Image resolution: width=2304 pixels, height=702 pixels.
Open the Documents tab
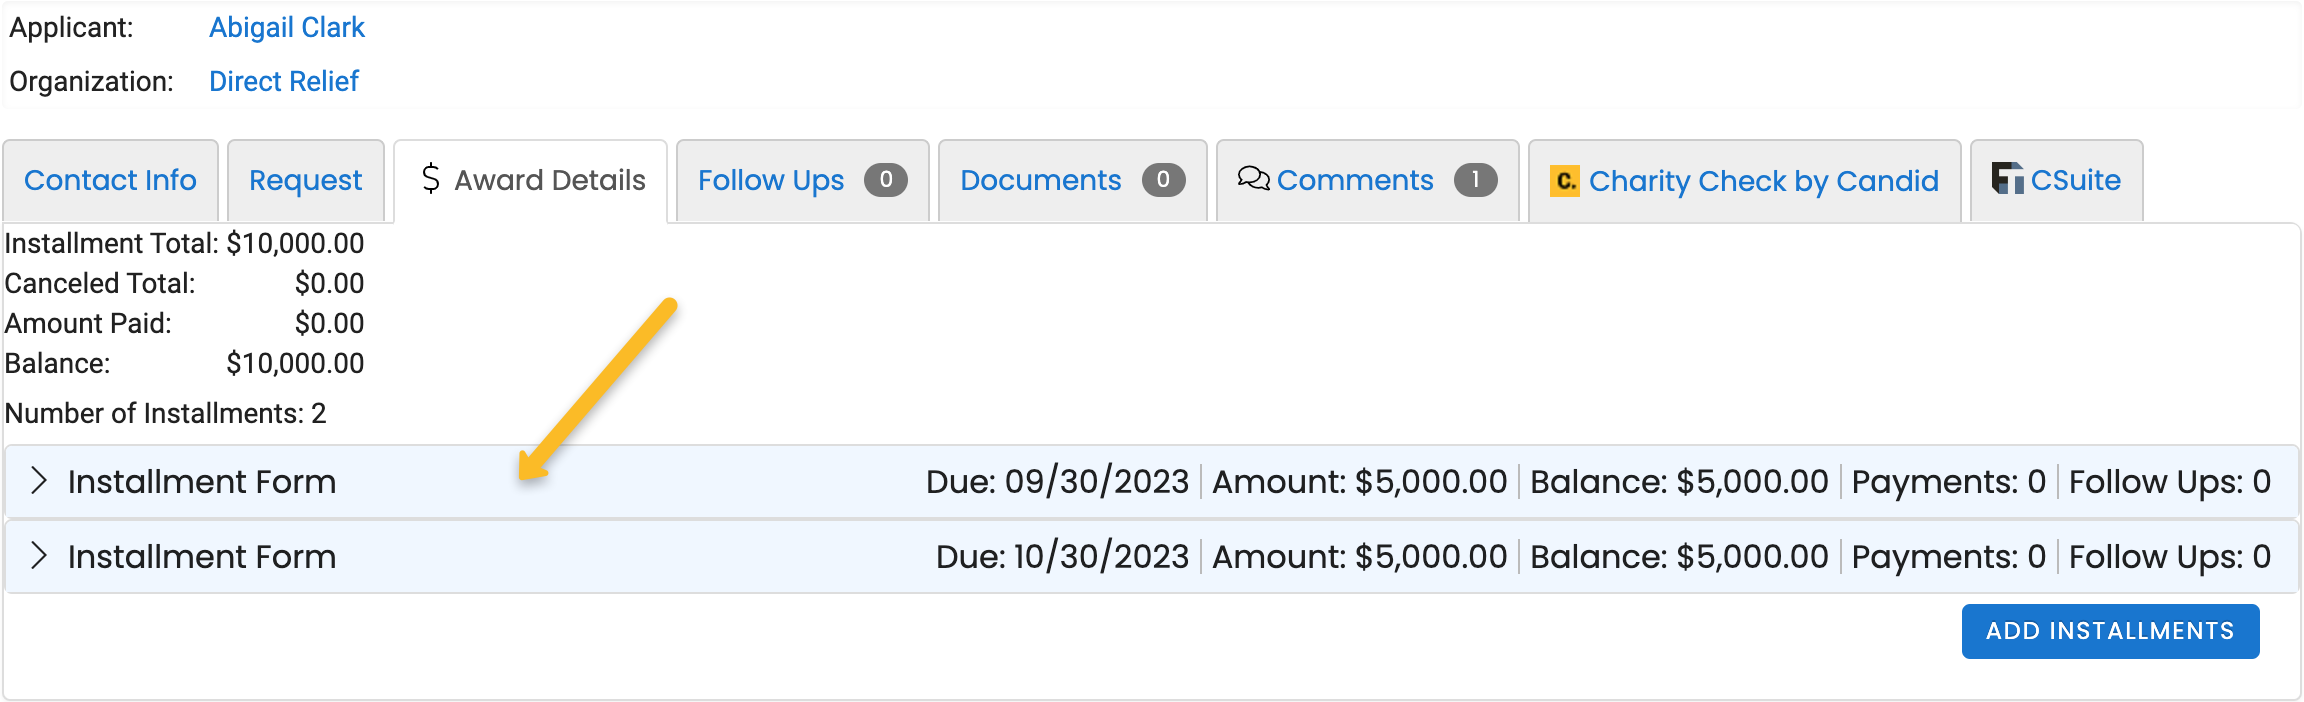pos(1073,180)
